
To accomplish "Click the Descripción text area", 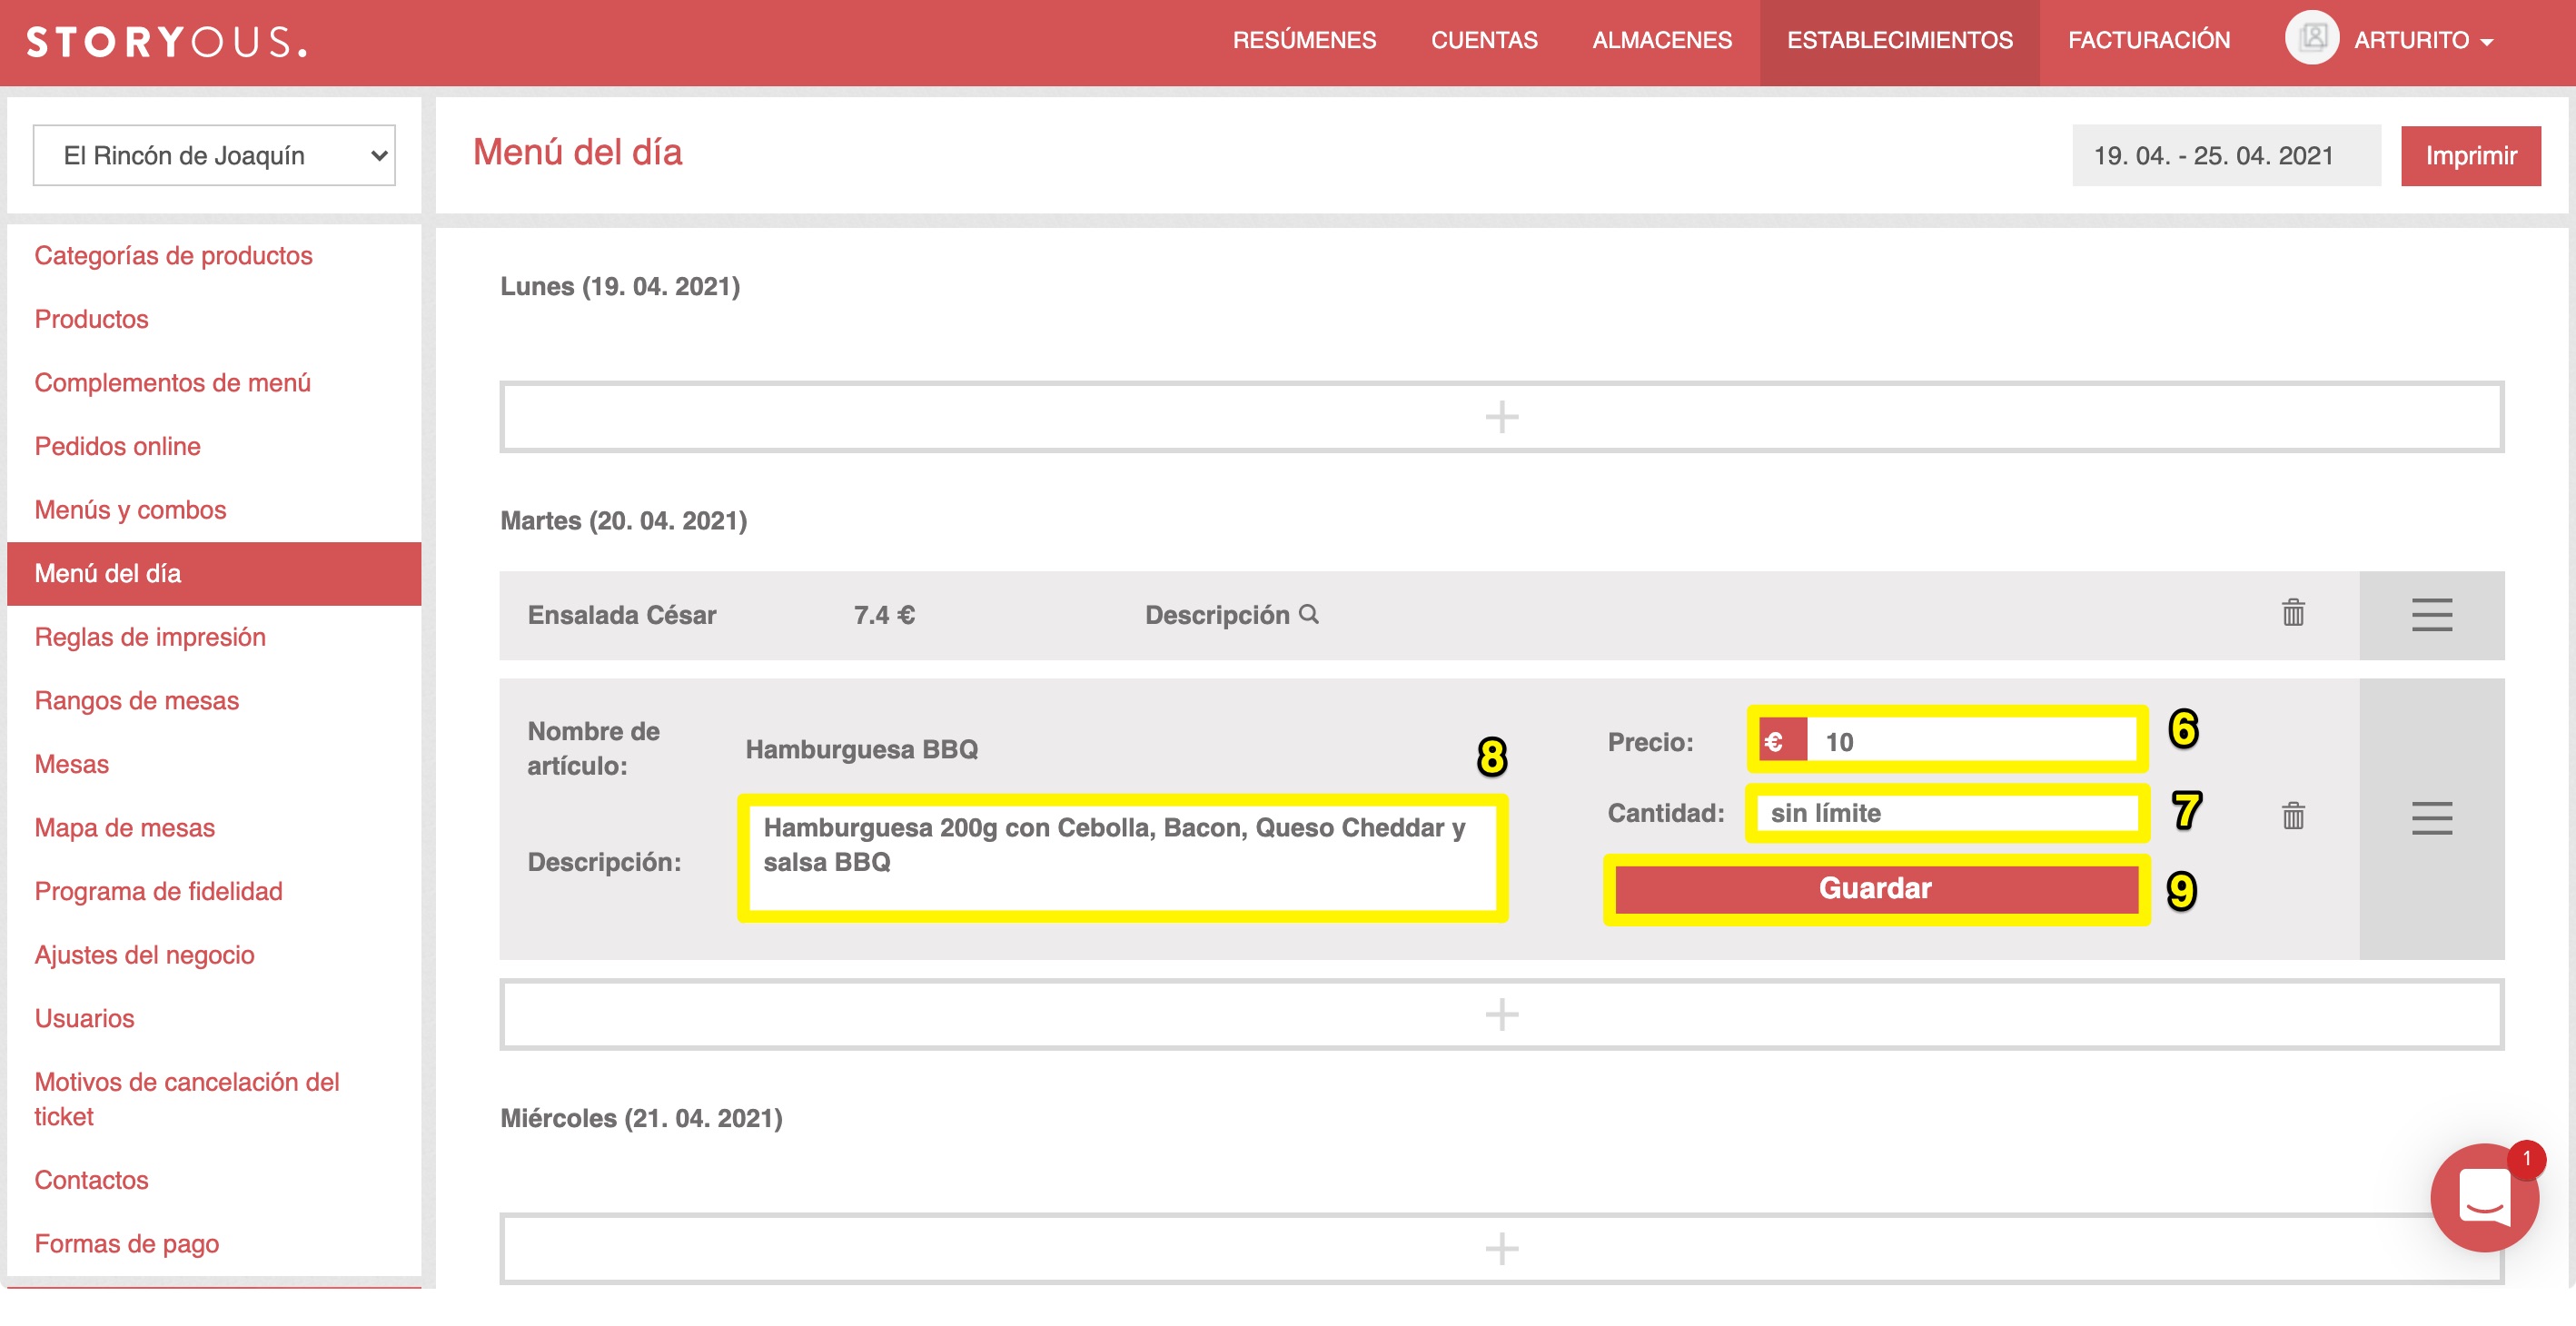I will (x=1121, y=858).
